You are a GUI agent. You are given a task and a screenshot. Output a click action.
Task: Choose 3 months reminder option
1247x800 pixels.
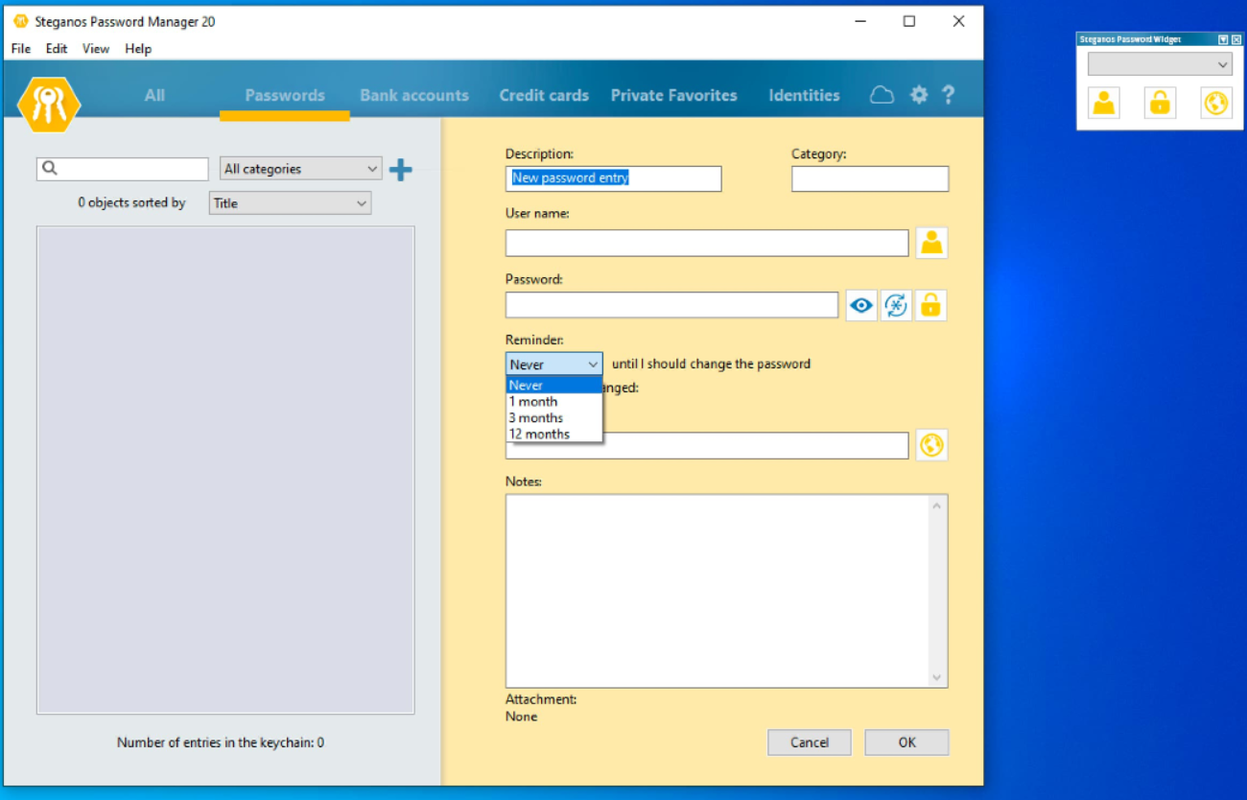click(554, 418)
